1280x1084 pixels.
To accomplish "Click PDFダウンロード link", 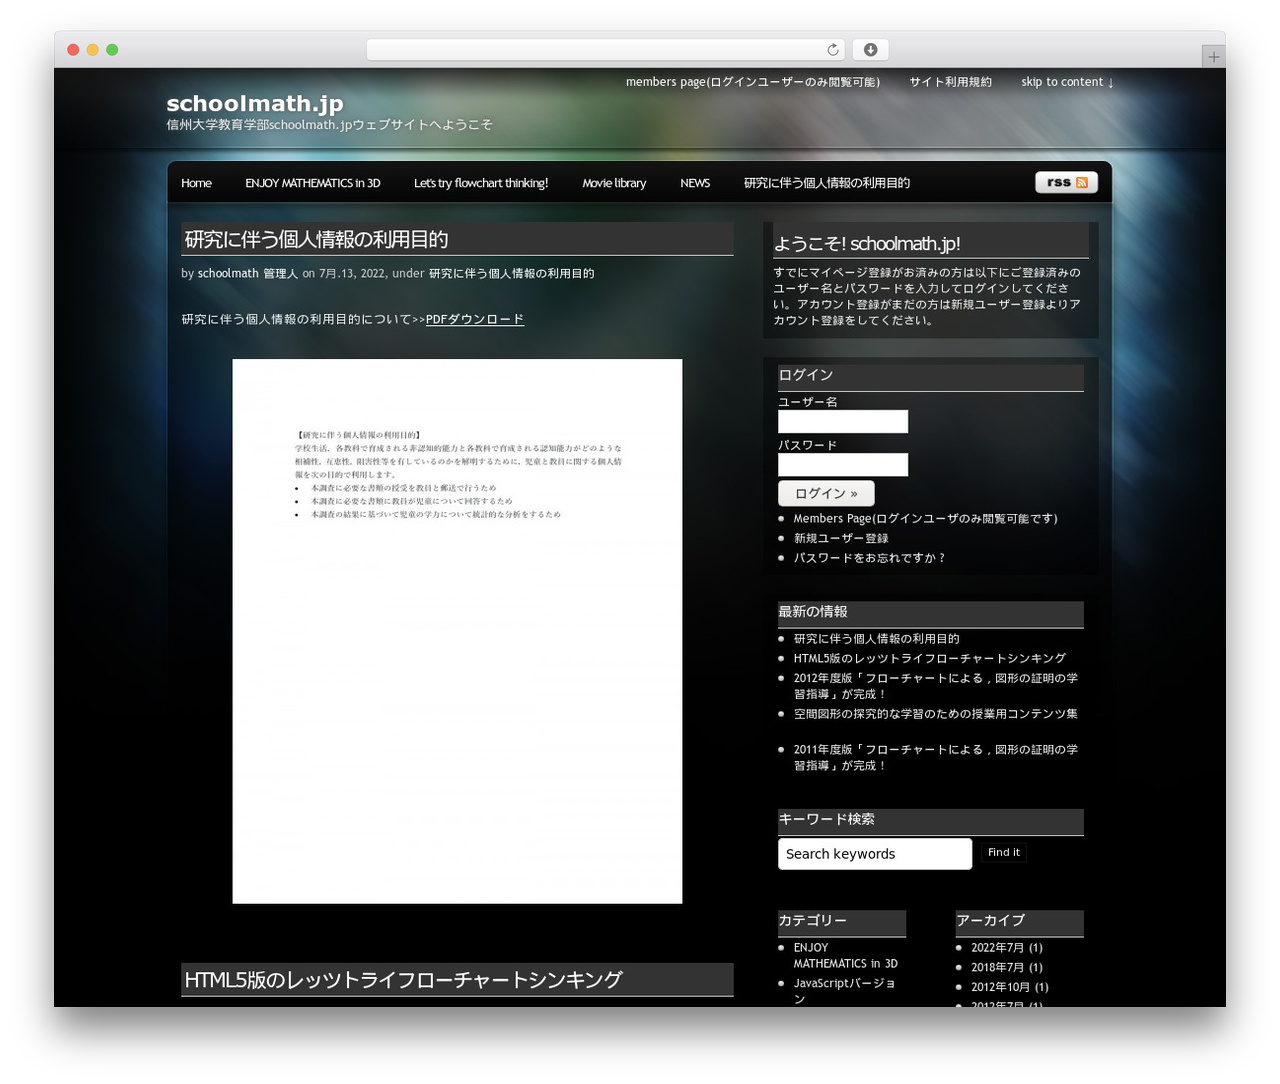I will coord(475,319).
